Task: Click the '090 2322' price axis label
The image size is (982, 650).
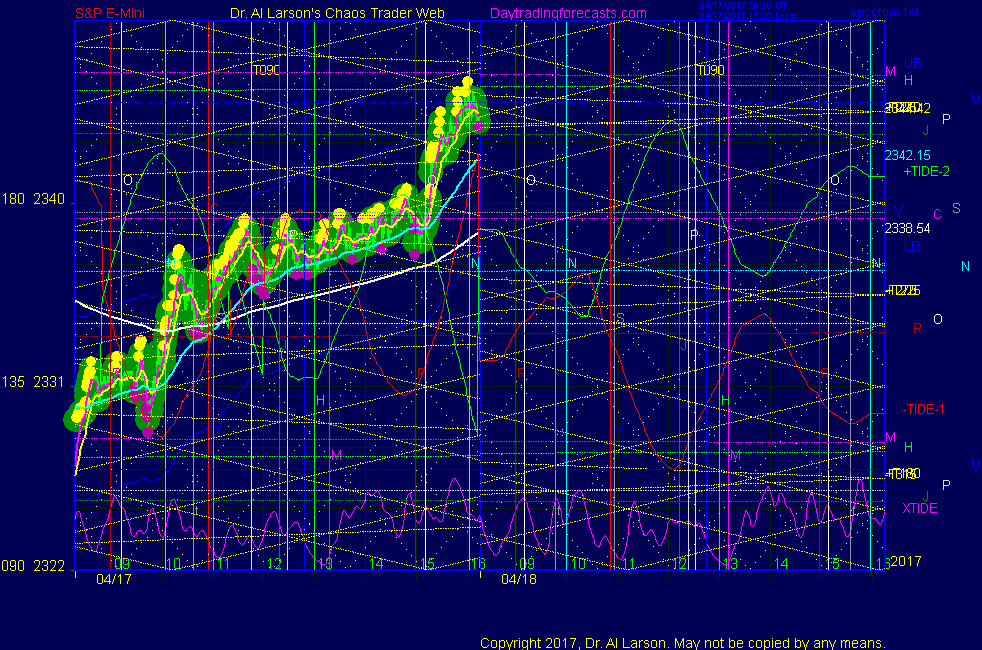Action: tap(33, 566)
